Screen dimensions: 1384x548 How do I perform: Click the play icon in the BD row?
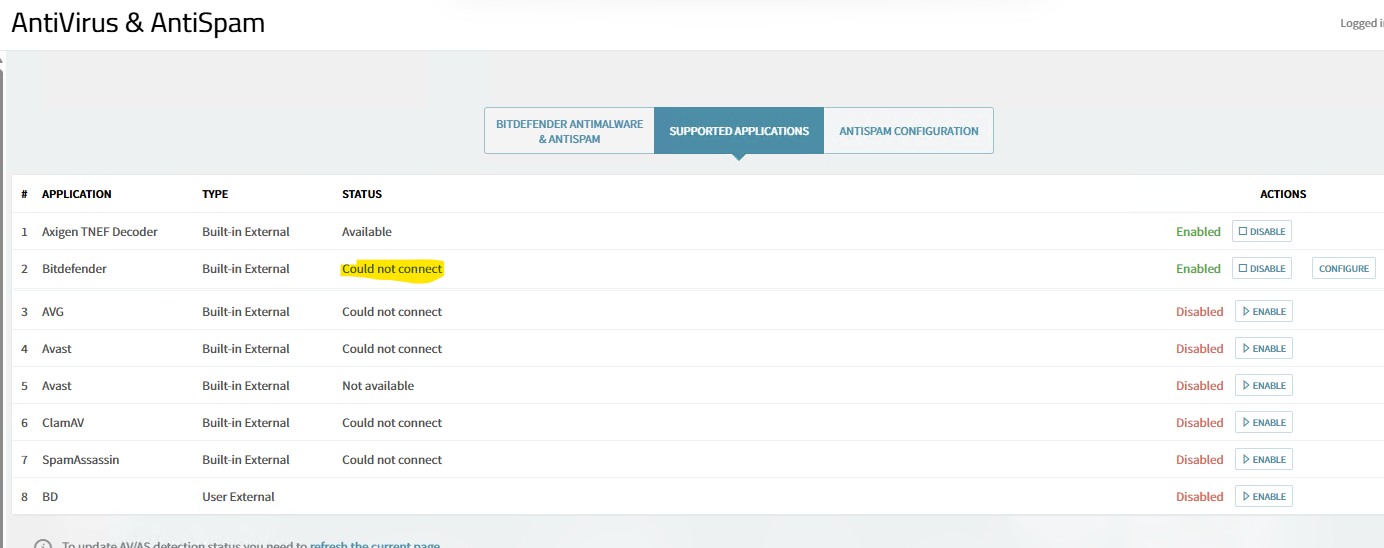pyautogui.click(x=1246, y=497)
